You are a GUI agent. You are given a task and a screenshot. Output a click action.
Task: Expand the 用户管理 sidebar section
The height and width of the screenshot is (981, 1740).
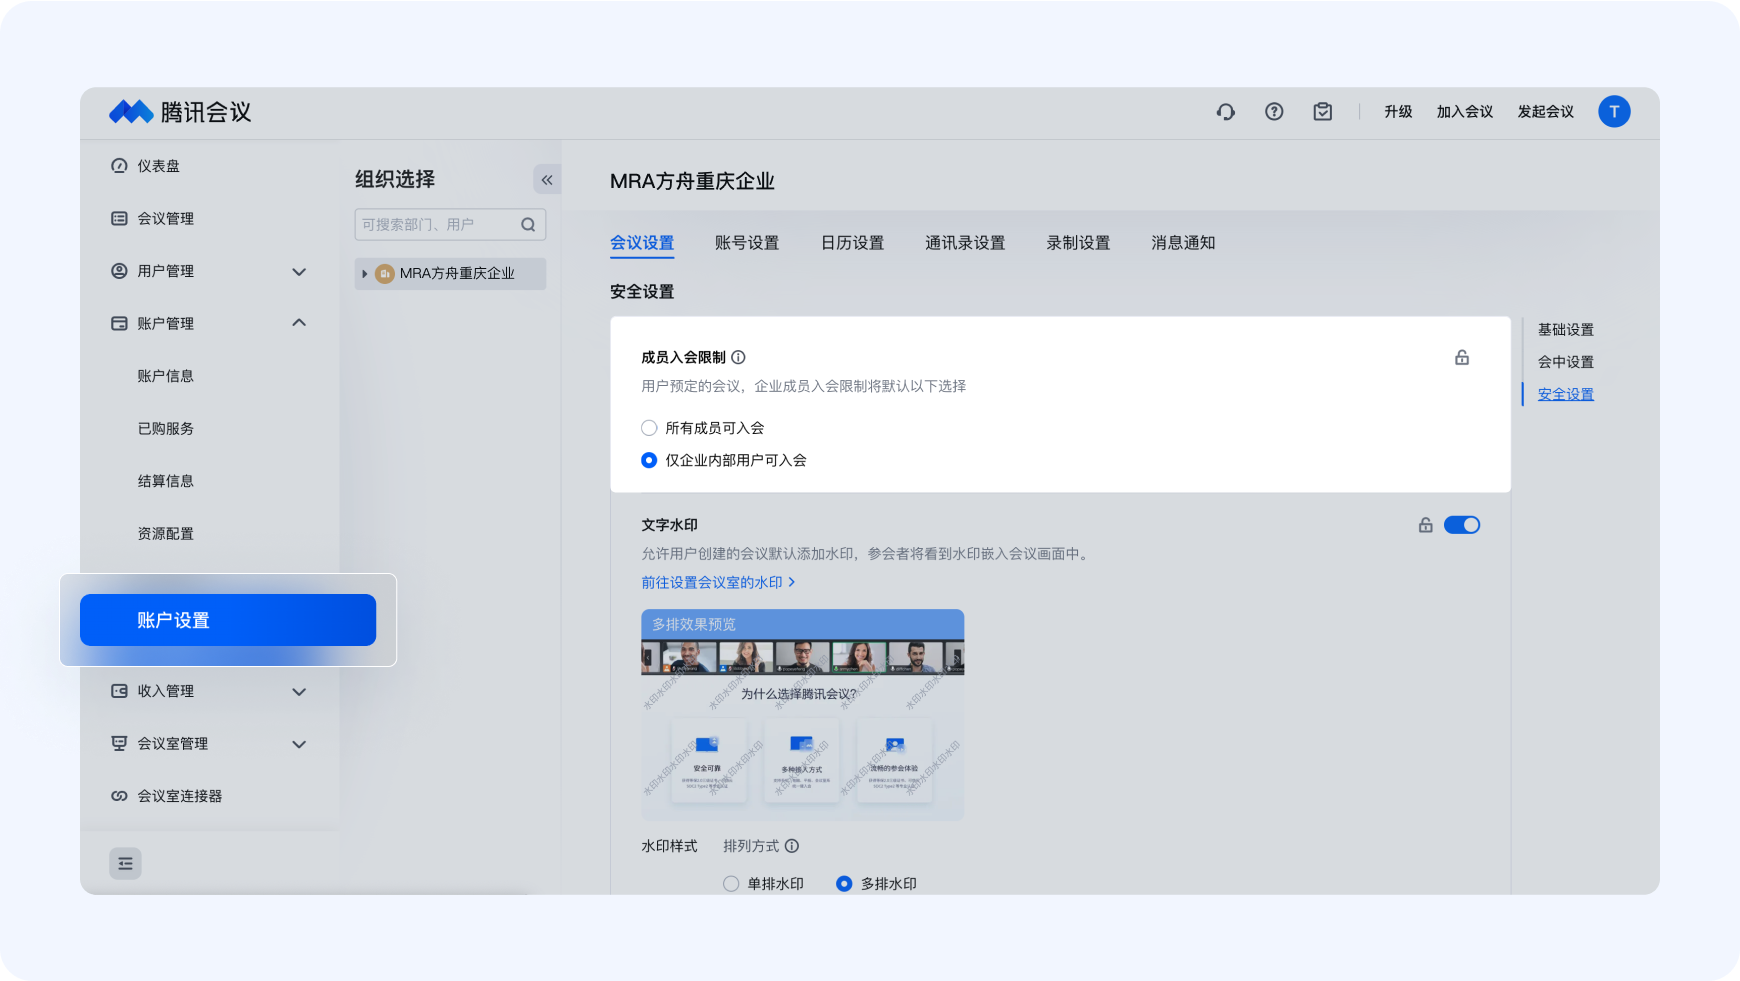(x=298, y=271)
